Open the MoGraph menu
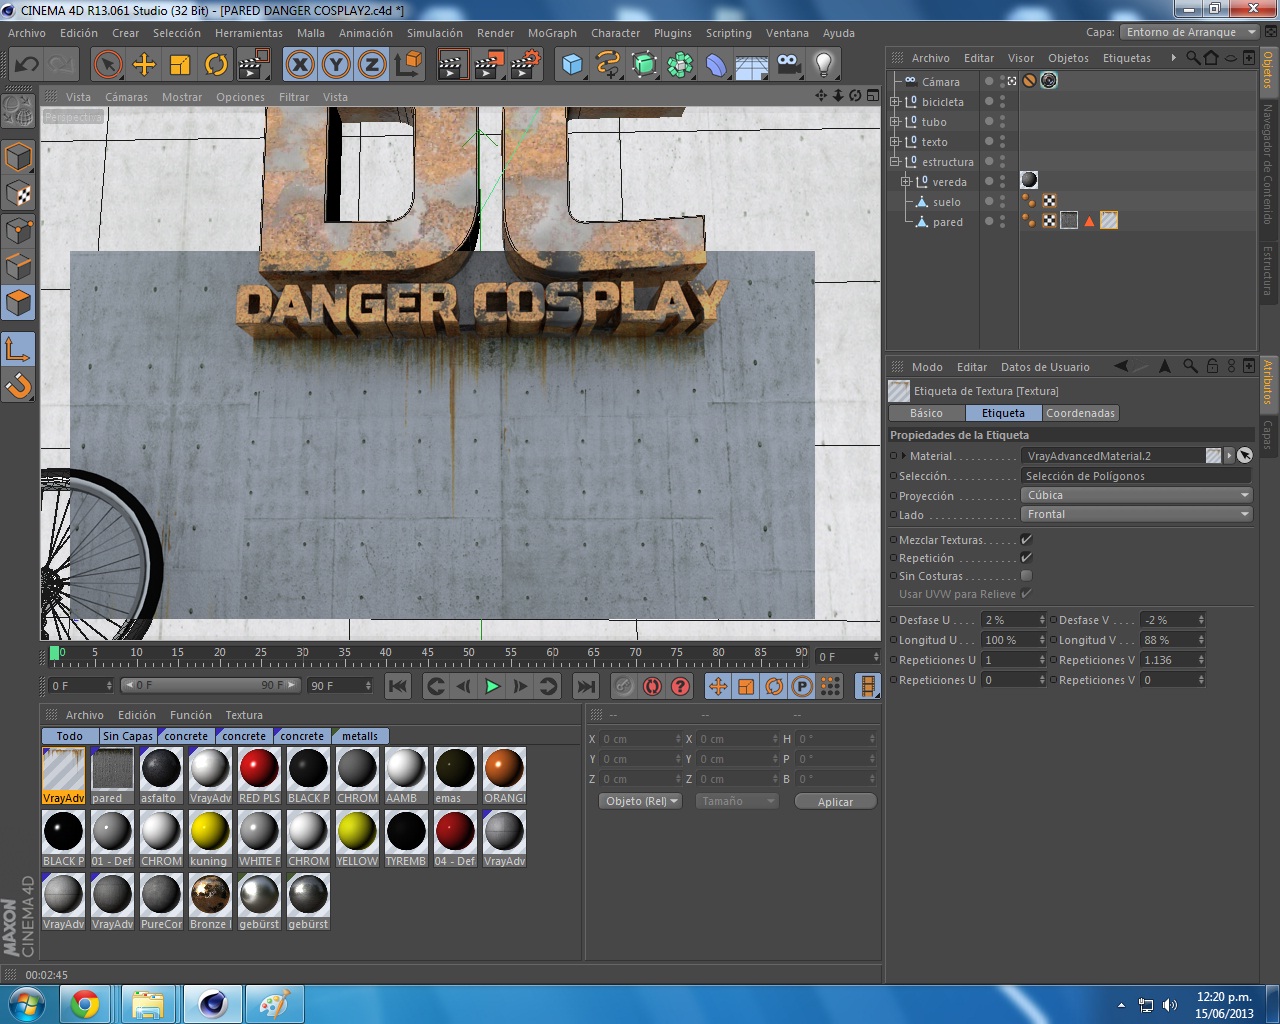Image resolution: width=1280 pixels, height=1024 pixels. point(552,33)
